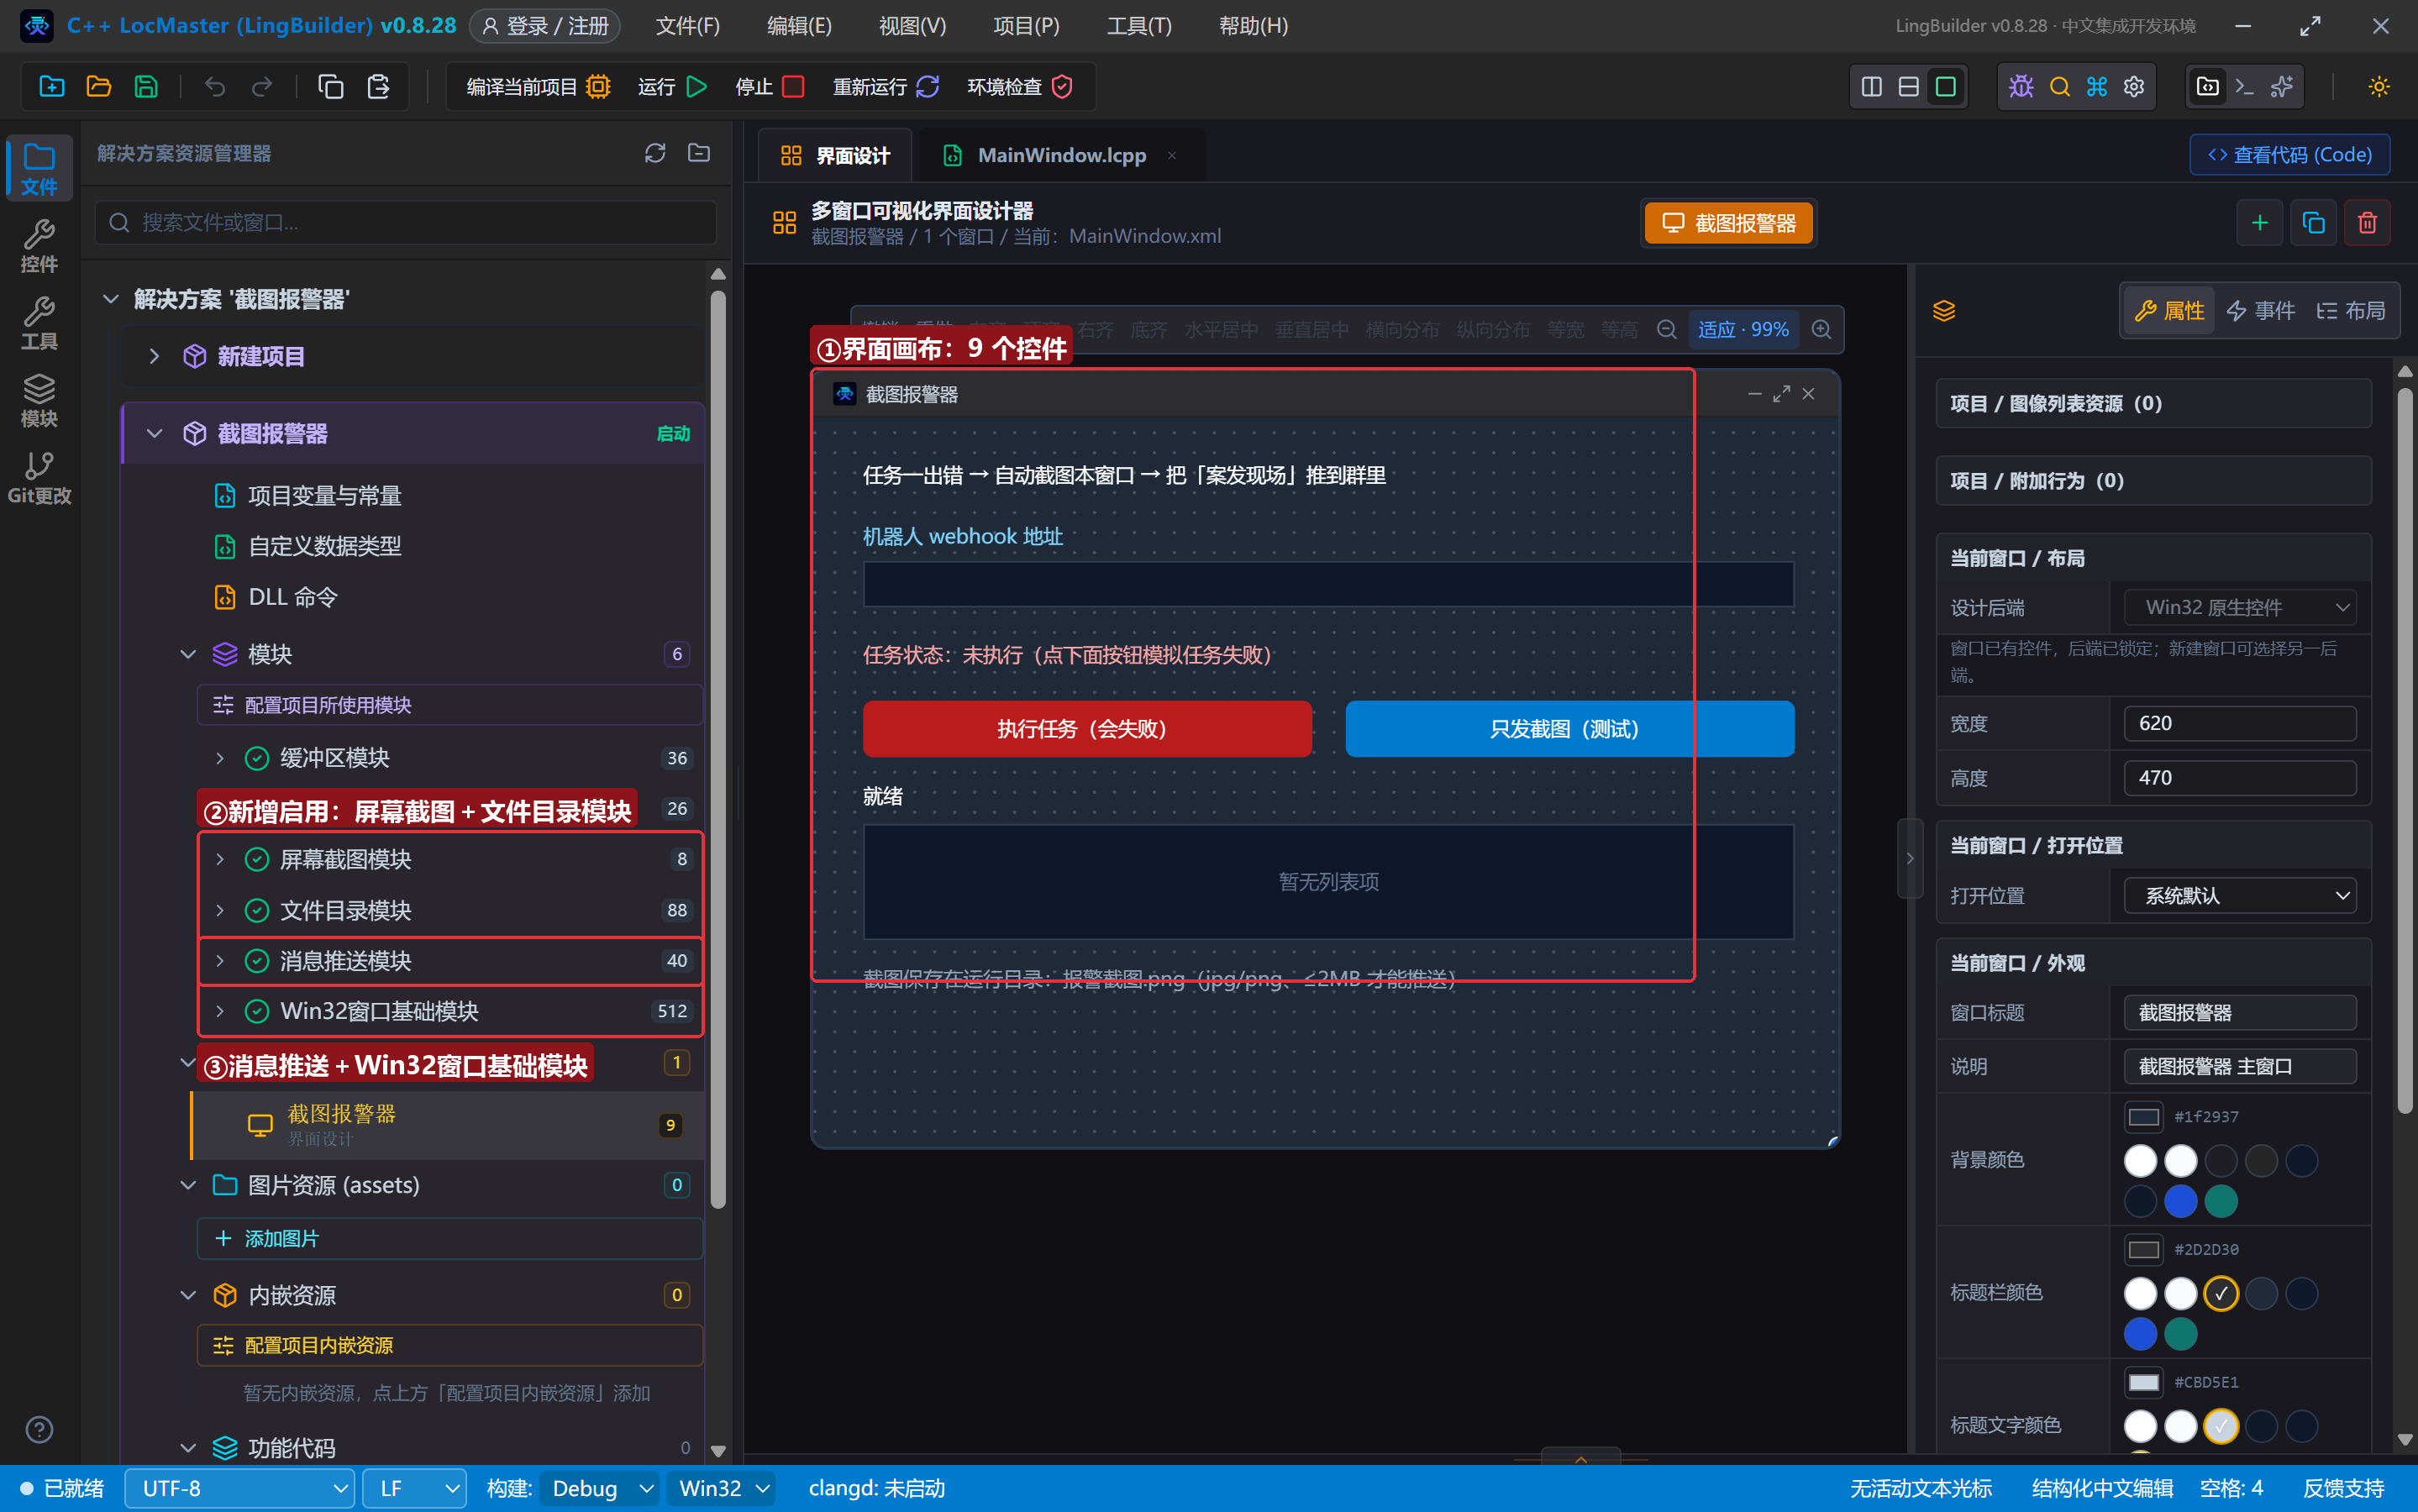
Task: Save using the green save icon
Action: click(x=146, y=86)
